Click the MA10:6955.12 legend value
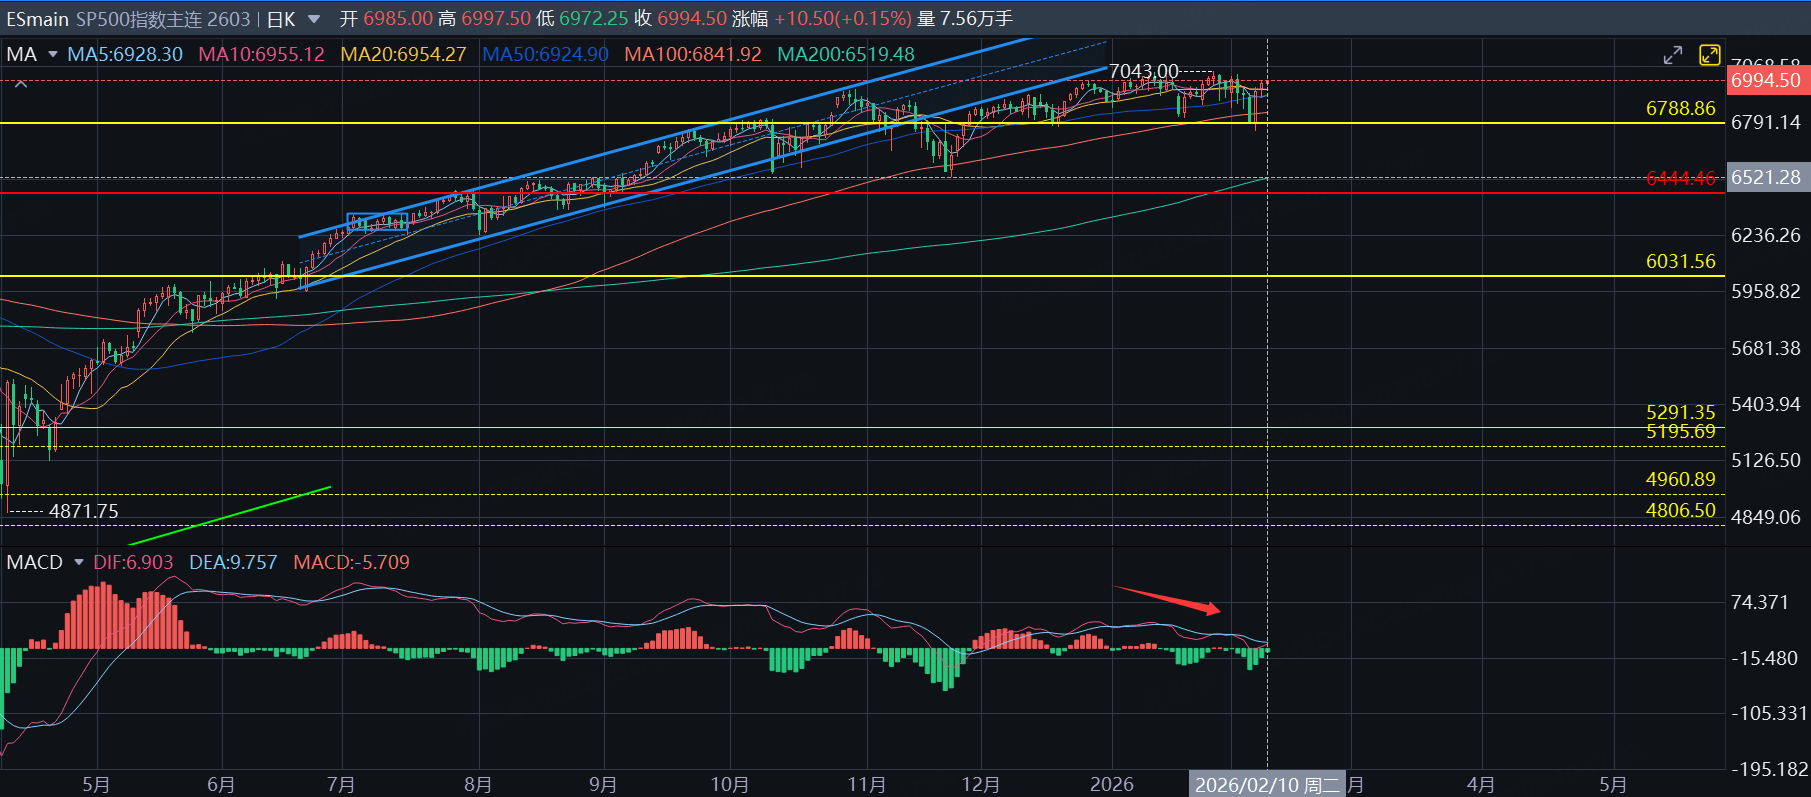This screenshot has height=797, width=1811. coord(262,54)
